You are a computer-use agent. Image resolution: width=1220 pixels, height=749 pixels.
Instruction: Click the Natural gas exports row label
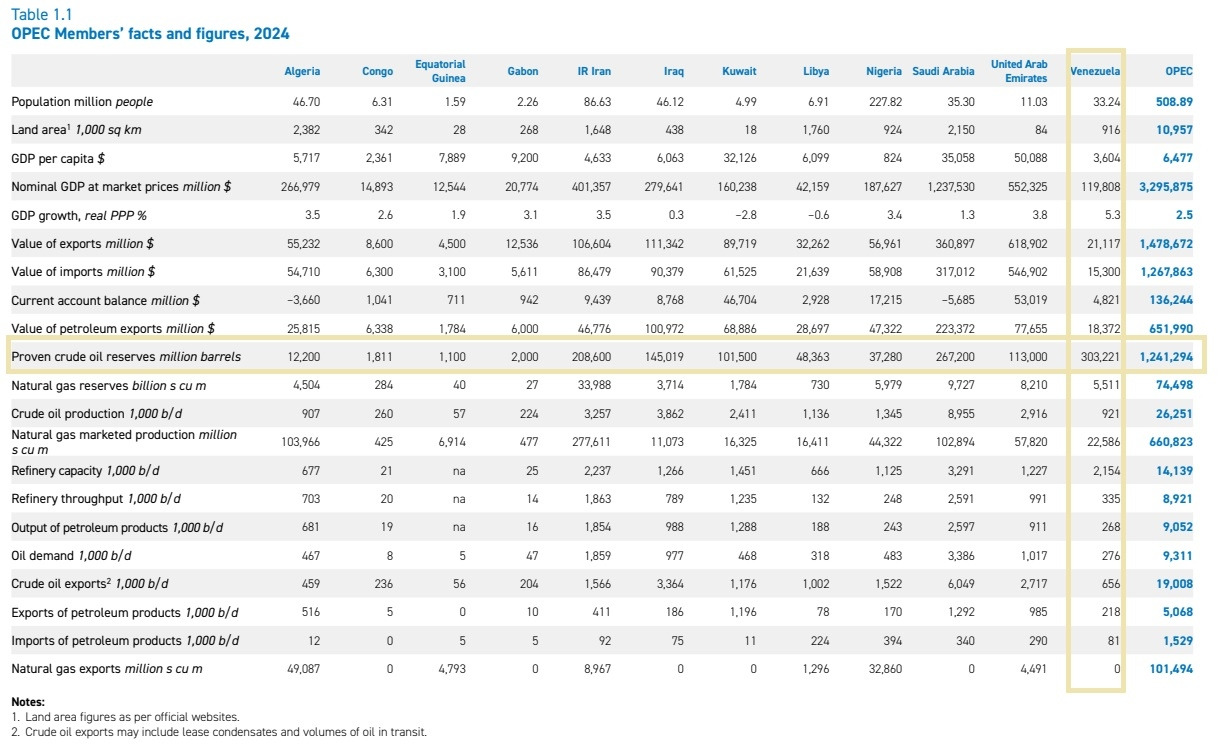click(x=107, y=668)
